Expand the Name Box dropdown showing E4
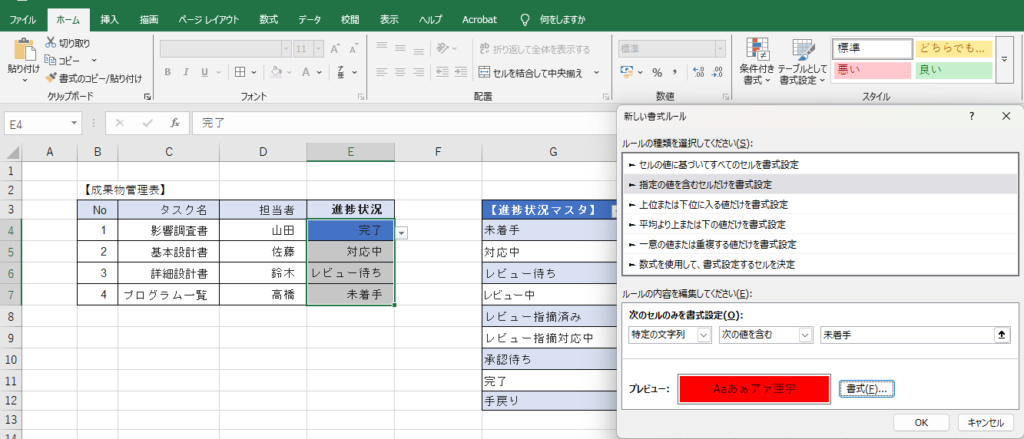 click(73, 123)
